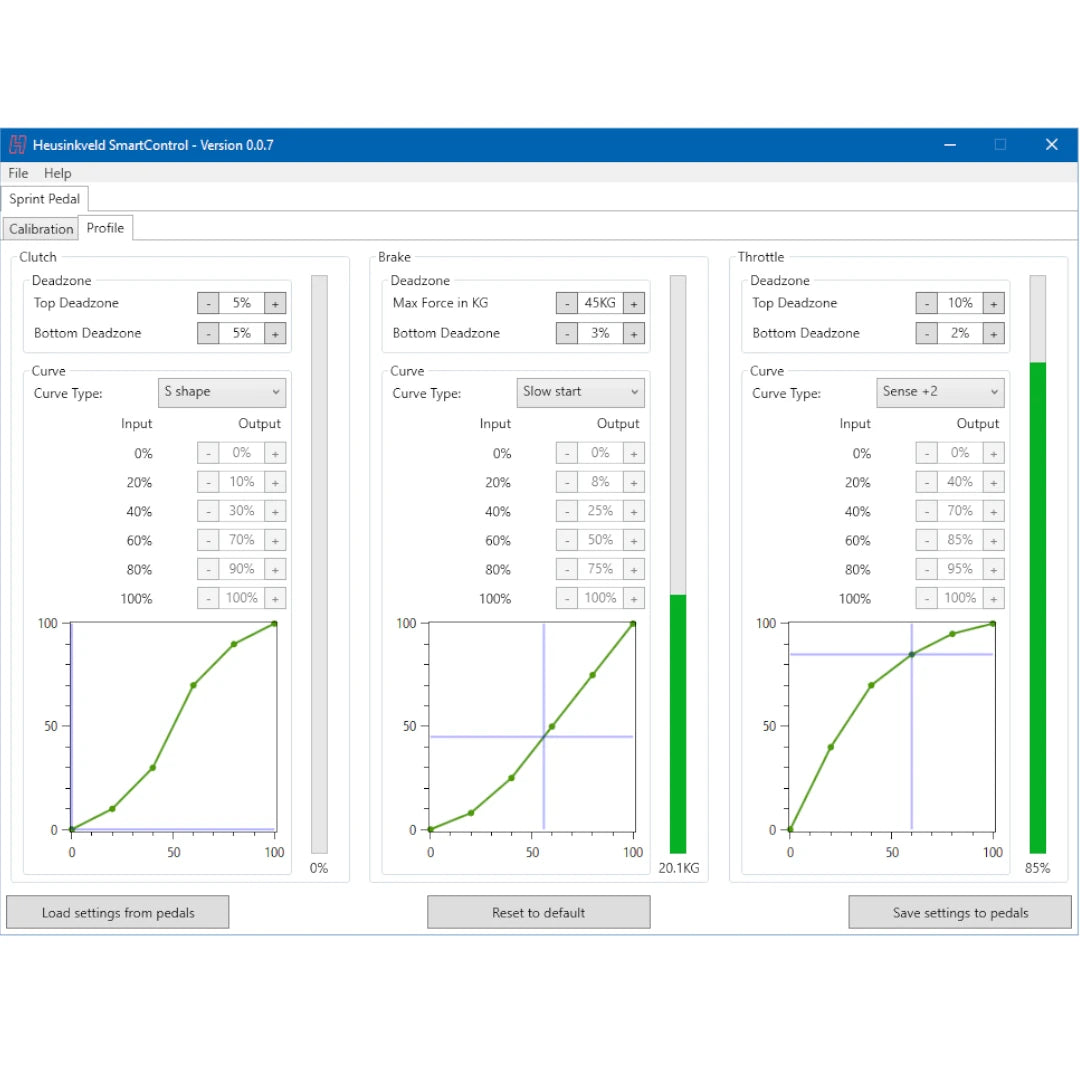The height and width of the screenshot is (1080, 1080).
Task: Open the Clutch Curve Type dropdown
Action: point(222,392)
